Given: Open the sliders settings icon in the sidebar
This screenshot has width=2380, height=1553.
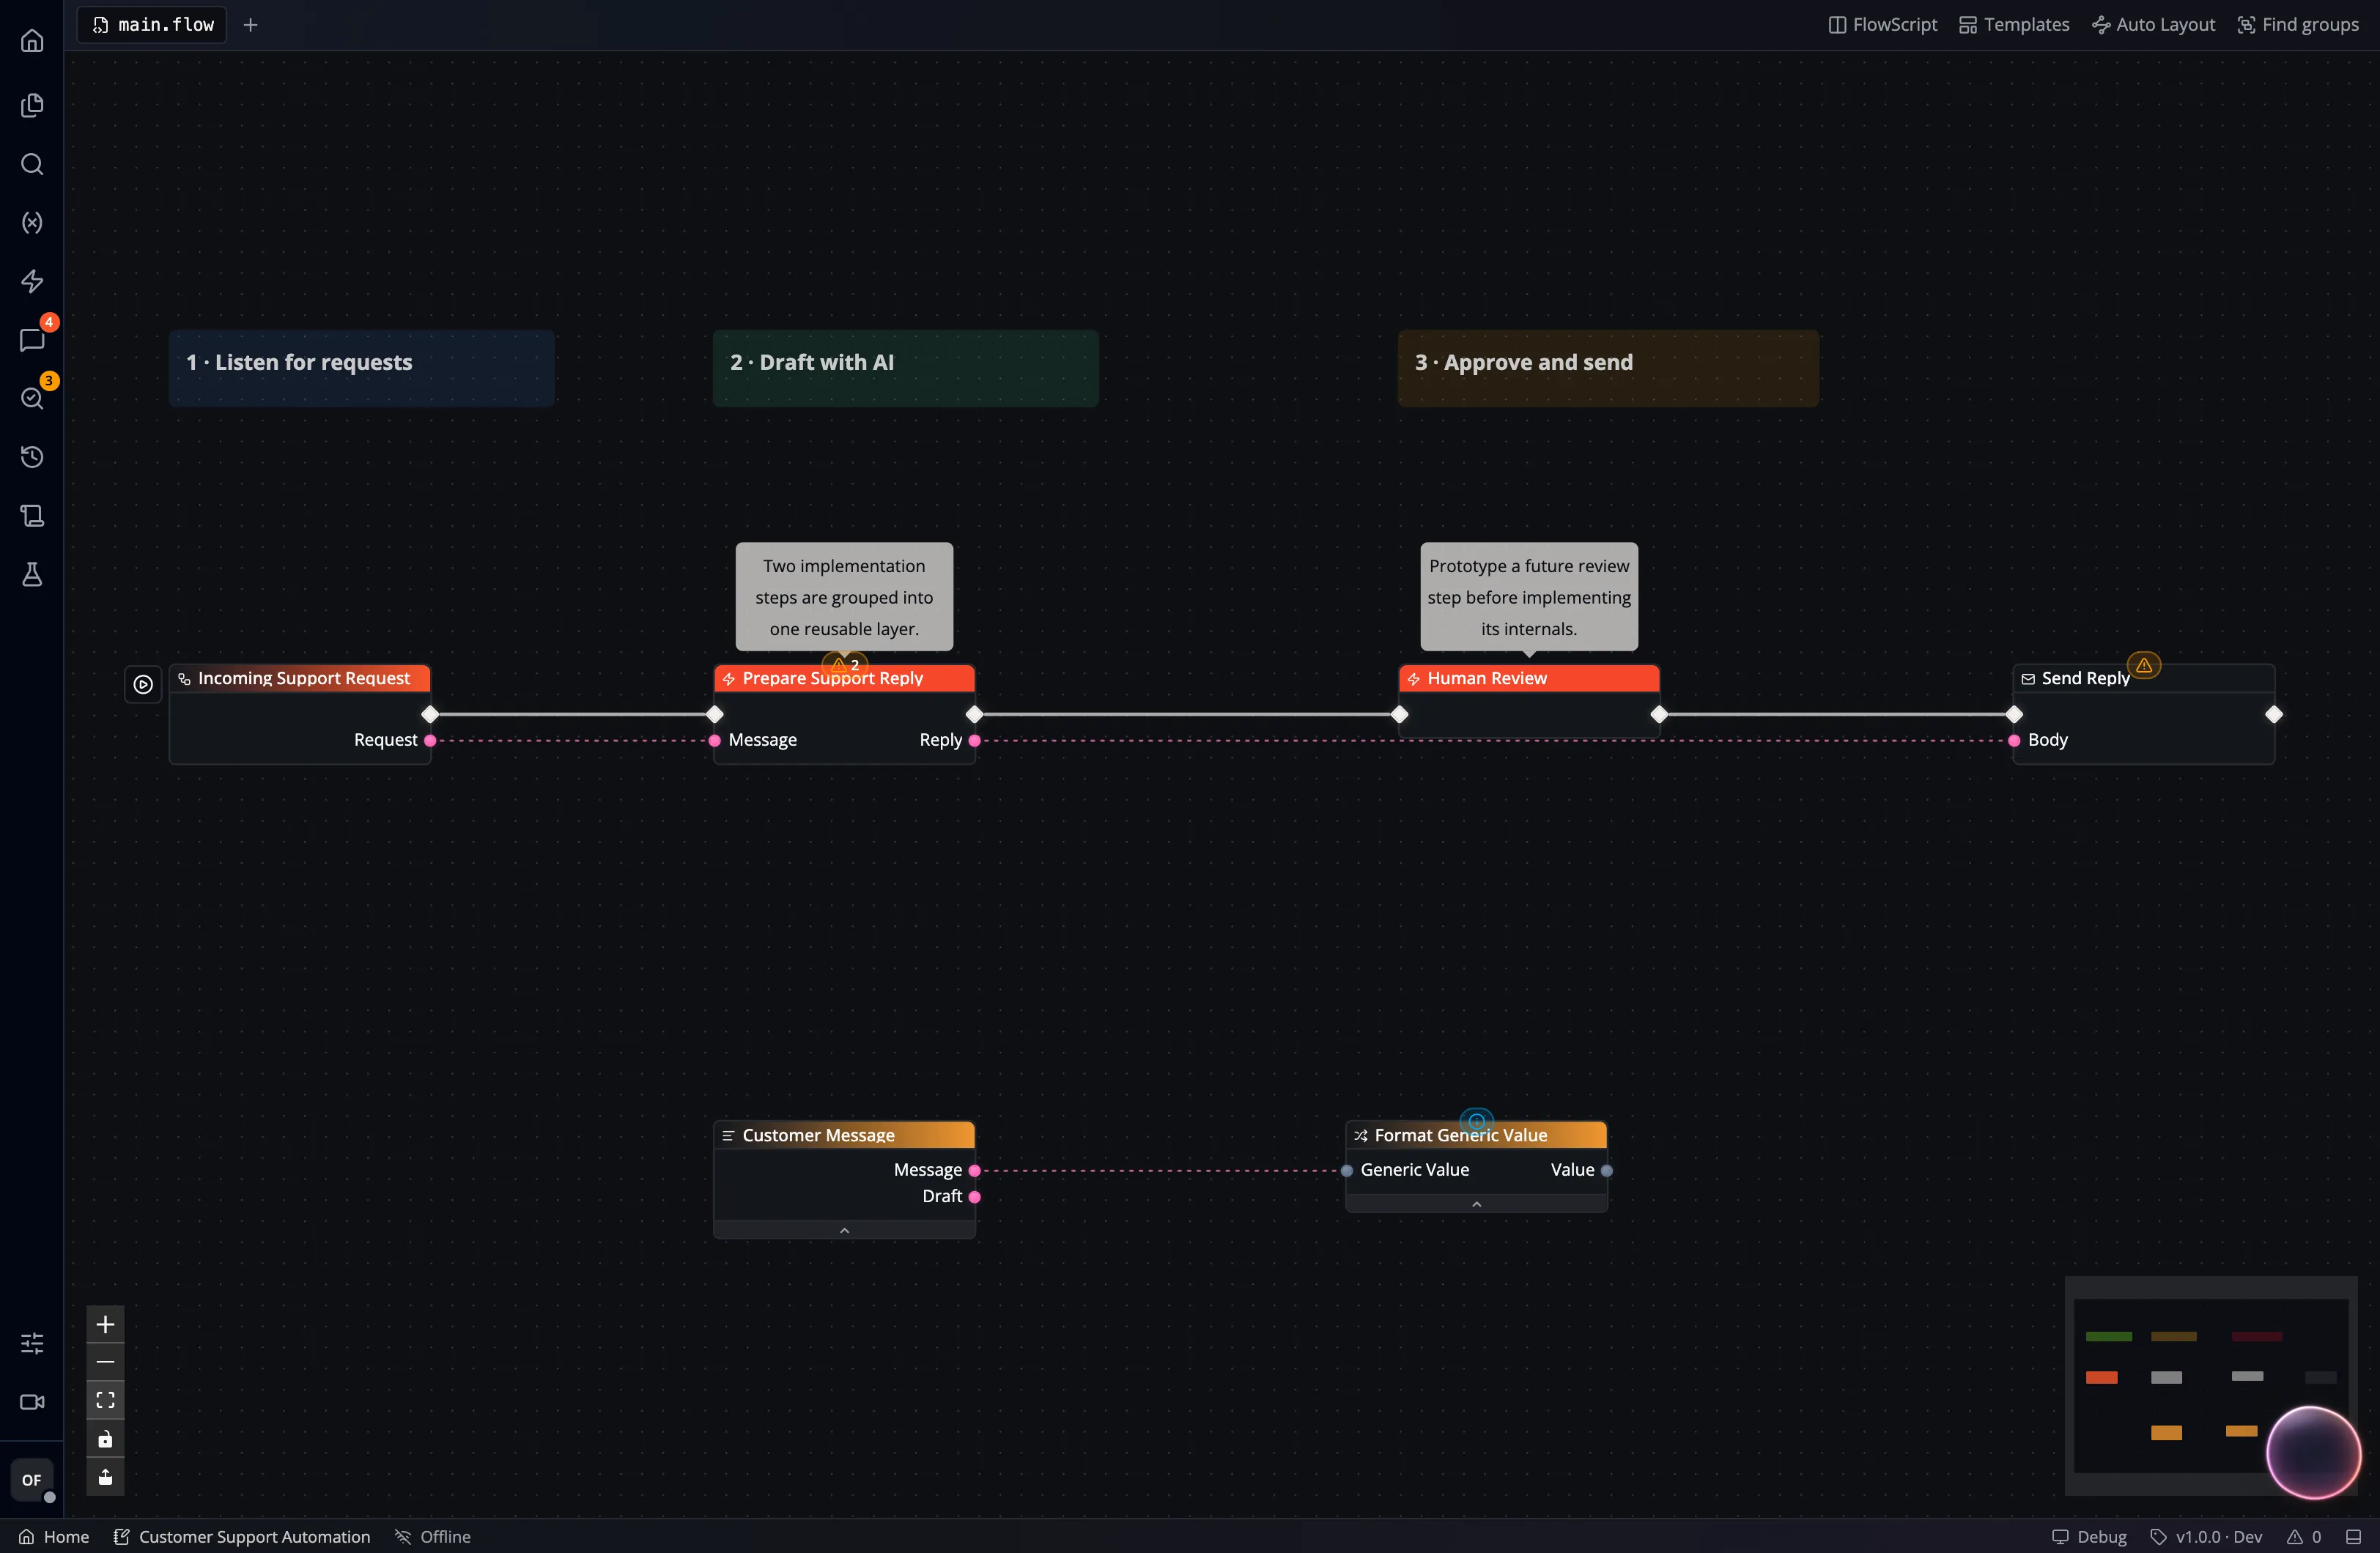Looking at the screenshot, I should click(32, 1343).
